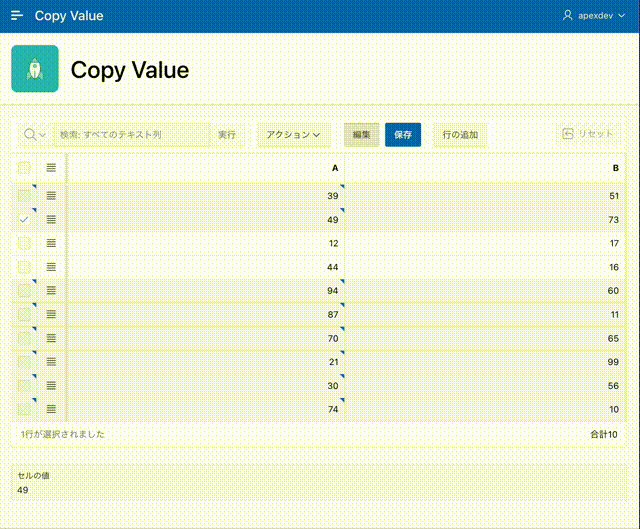Click the 1行が選択されました status text
Screen dimensions: 640x529
[62, 434]
